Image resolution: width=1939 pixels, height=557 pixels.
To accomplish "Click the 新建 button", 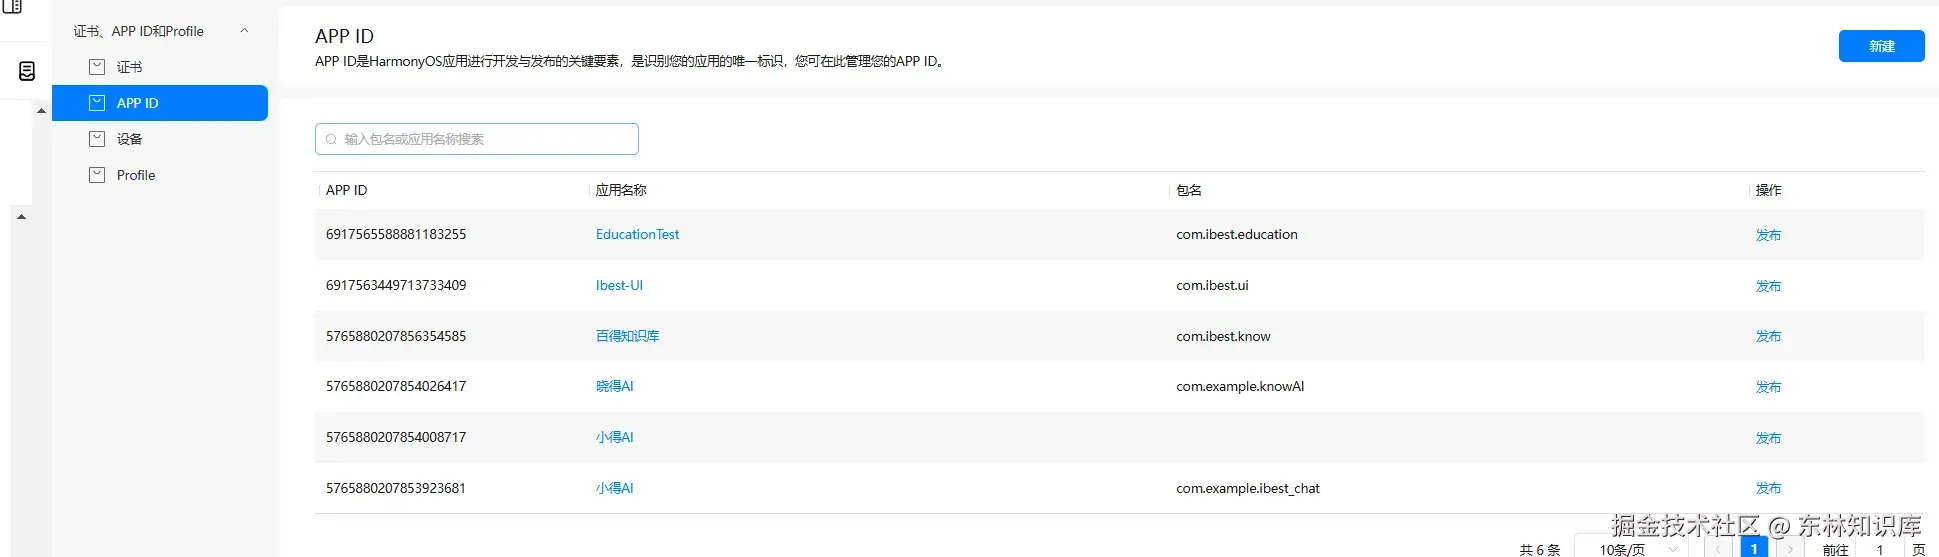I will tap(1881, 46).
